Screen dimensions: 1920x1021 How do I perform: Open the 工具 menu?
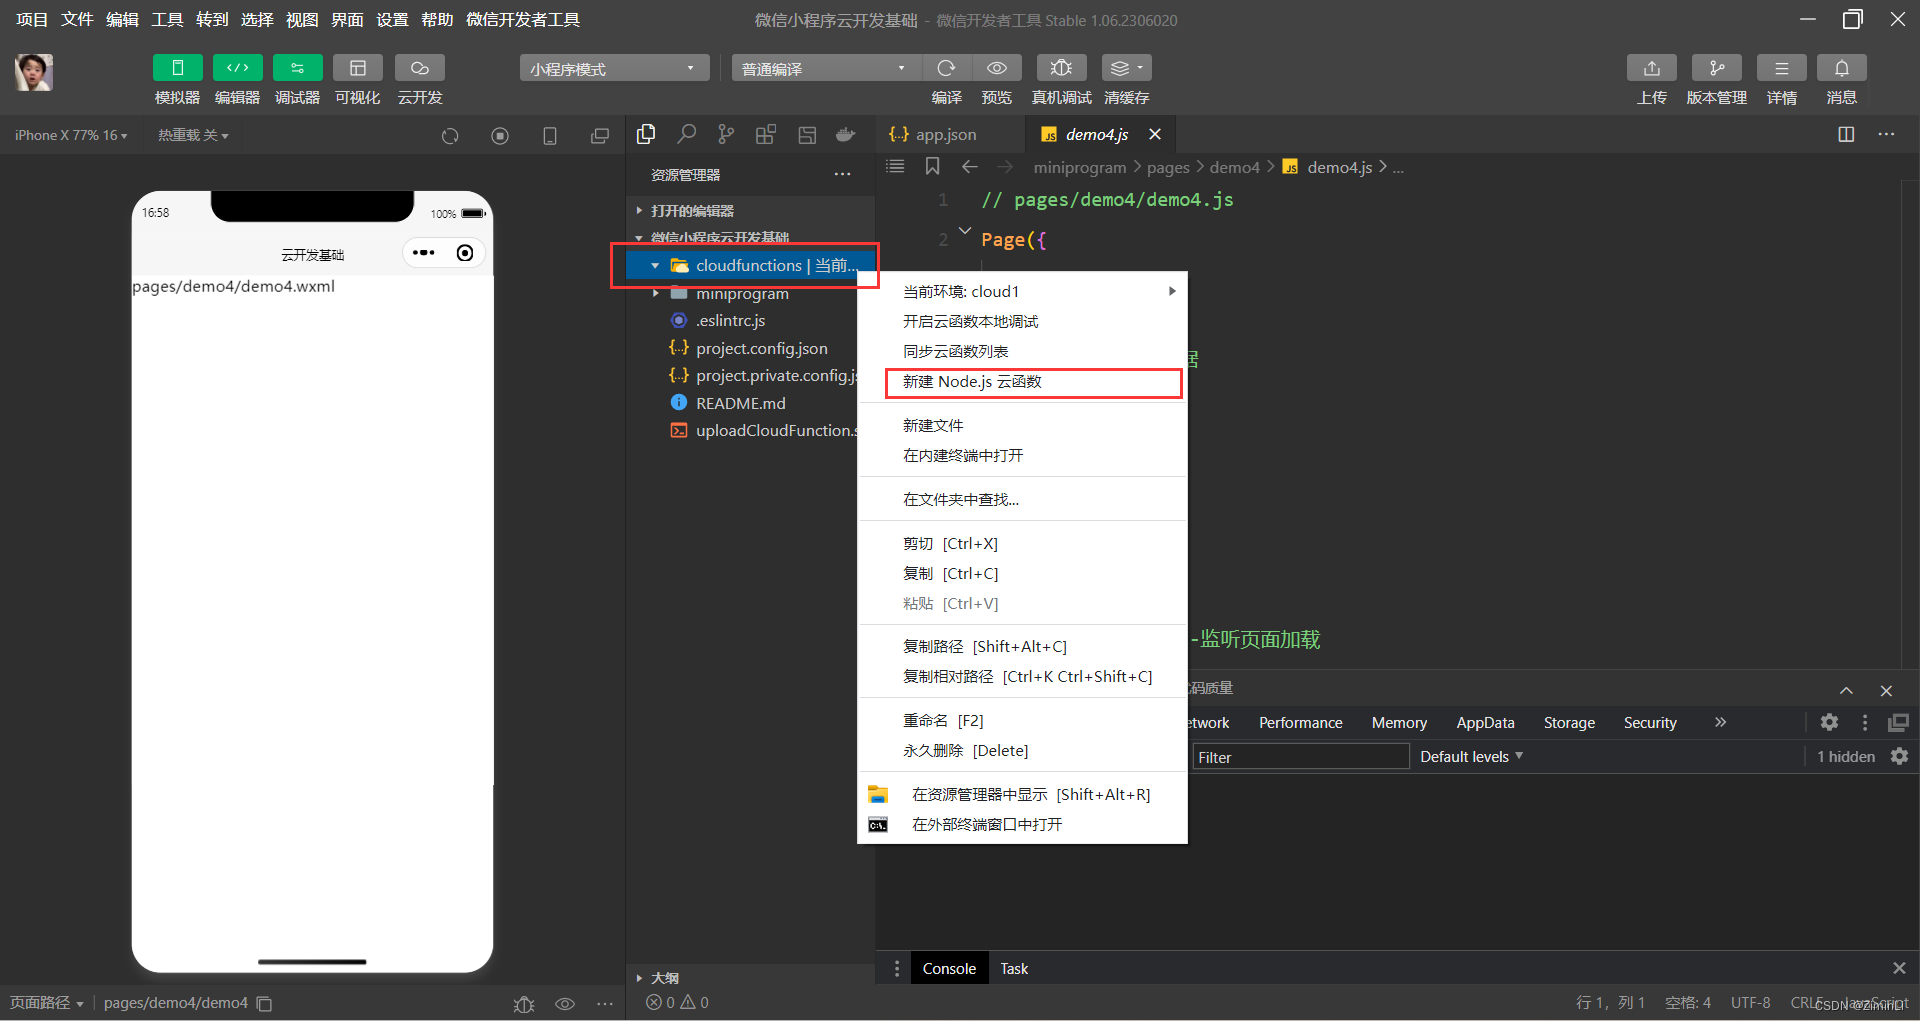167,19
